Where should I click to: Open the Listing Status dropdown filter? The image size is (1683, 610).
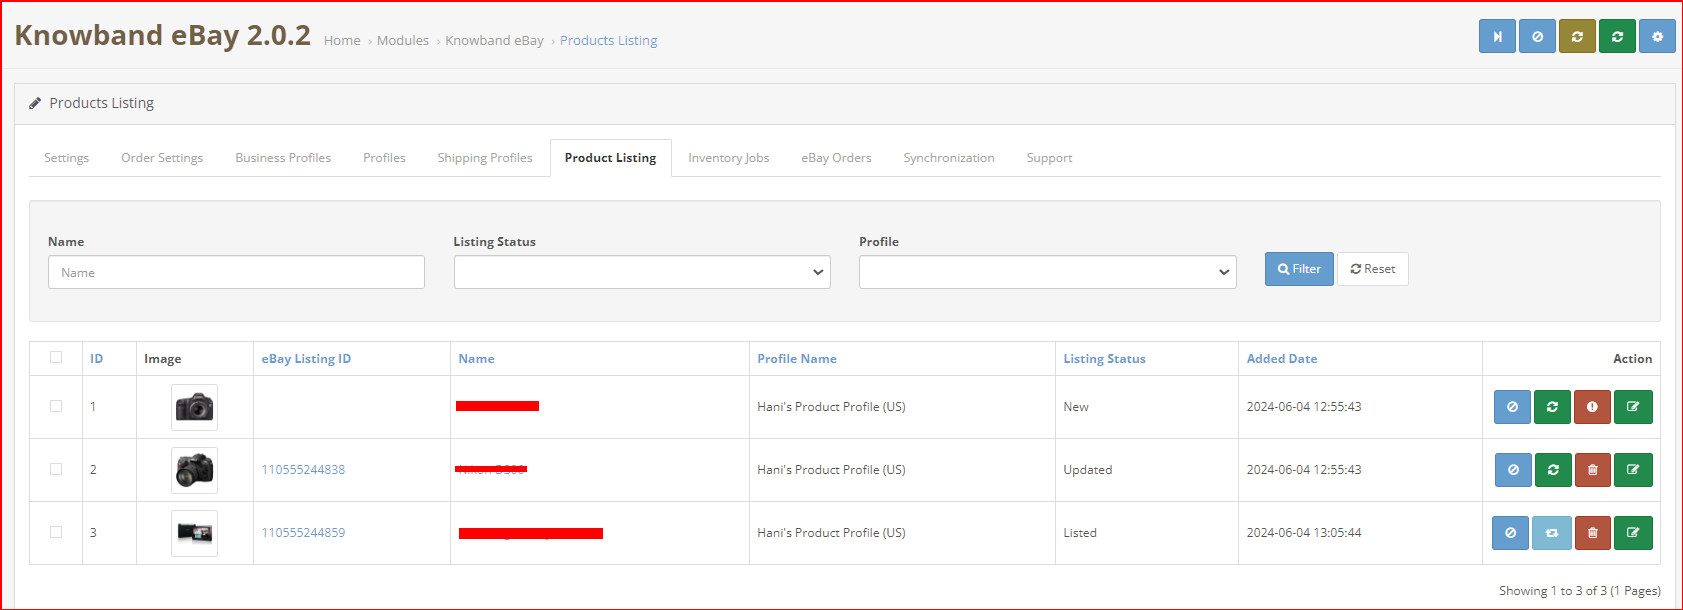[642, 272]
